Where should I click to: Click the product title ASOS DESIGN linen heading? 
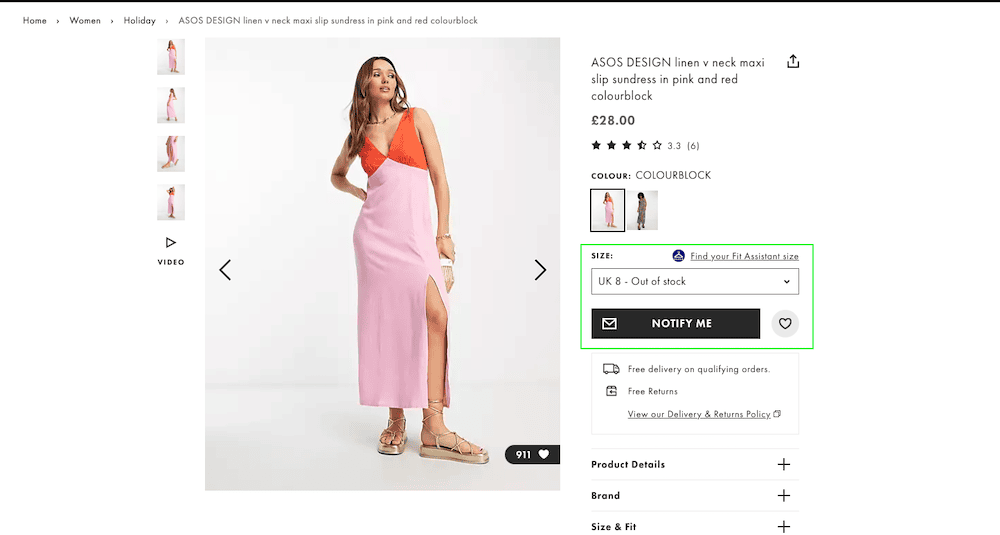click(x=677, y=79)
